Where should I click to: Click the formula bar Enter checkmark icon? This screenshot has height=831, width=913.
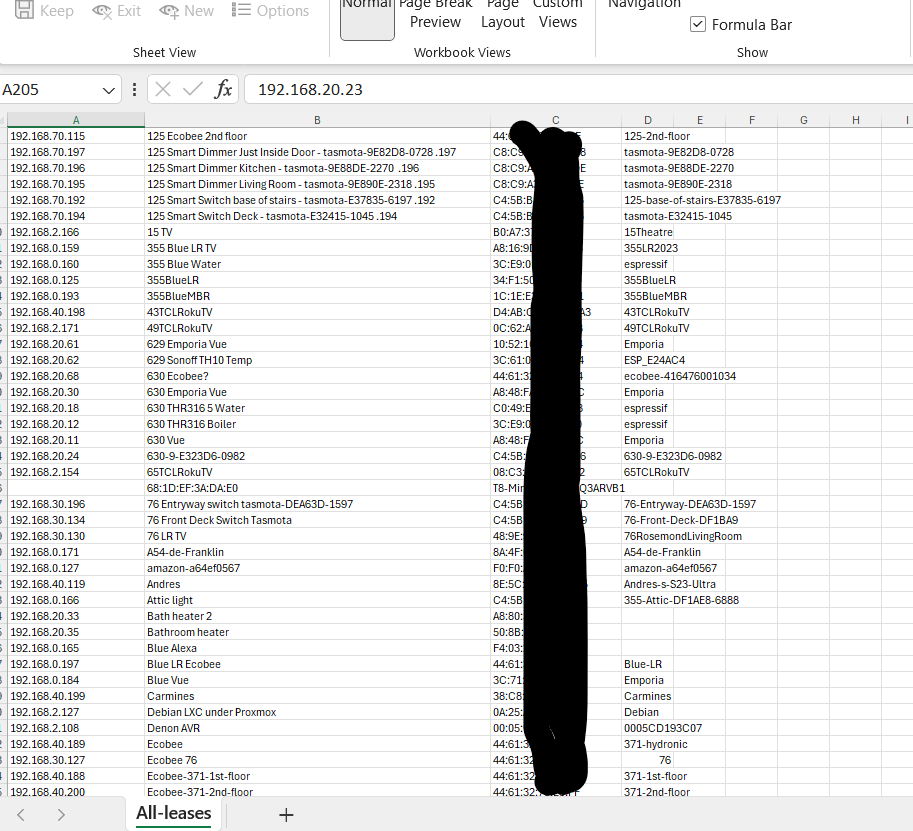(x=193, y=90)
